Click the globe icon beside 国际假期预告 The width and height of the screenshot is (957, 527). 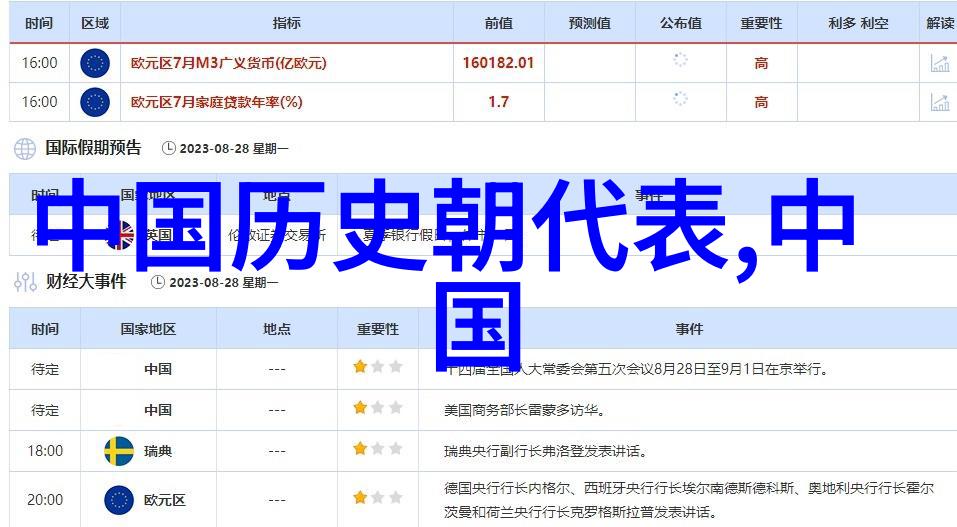point(25,149)
